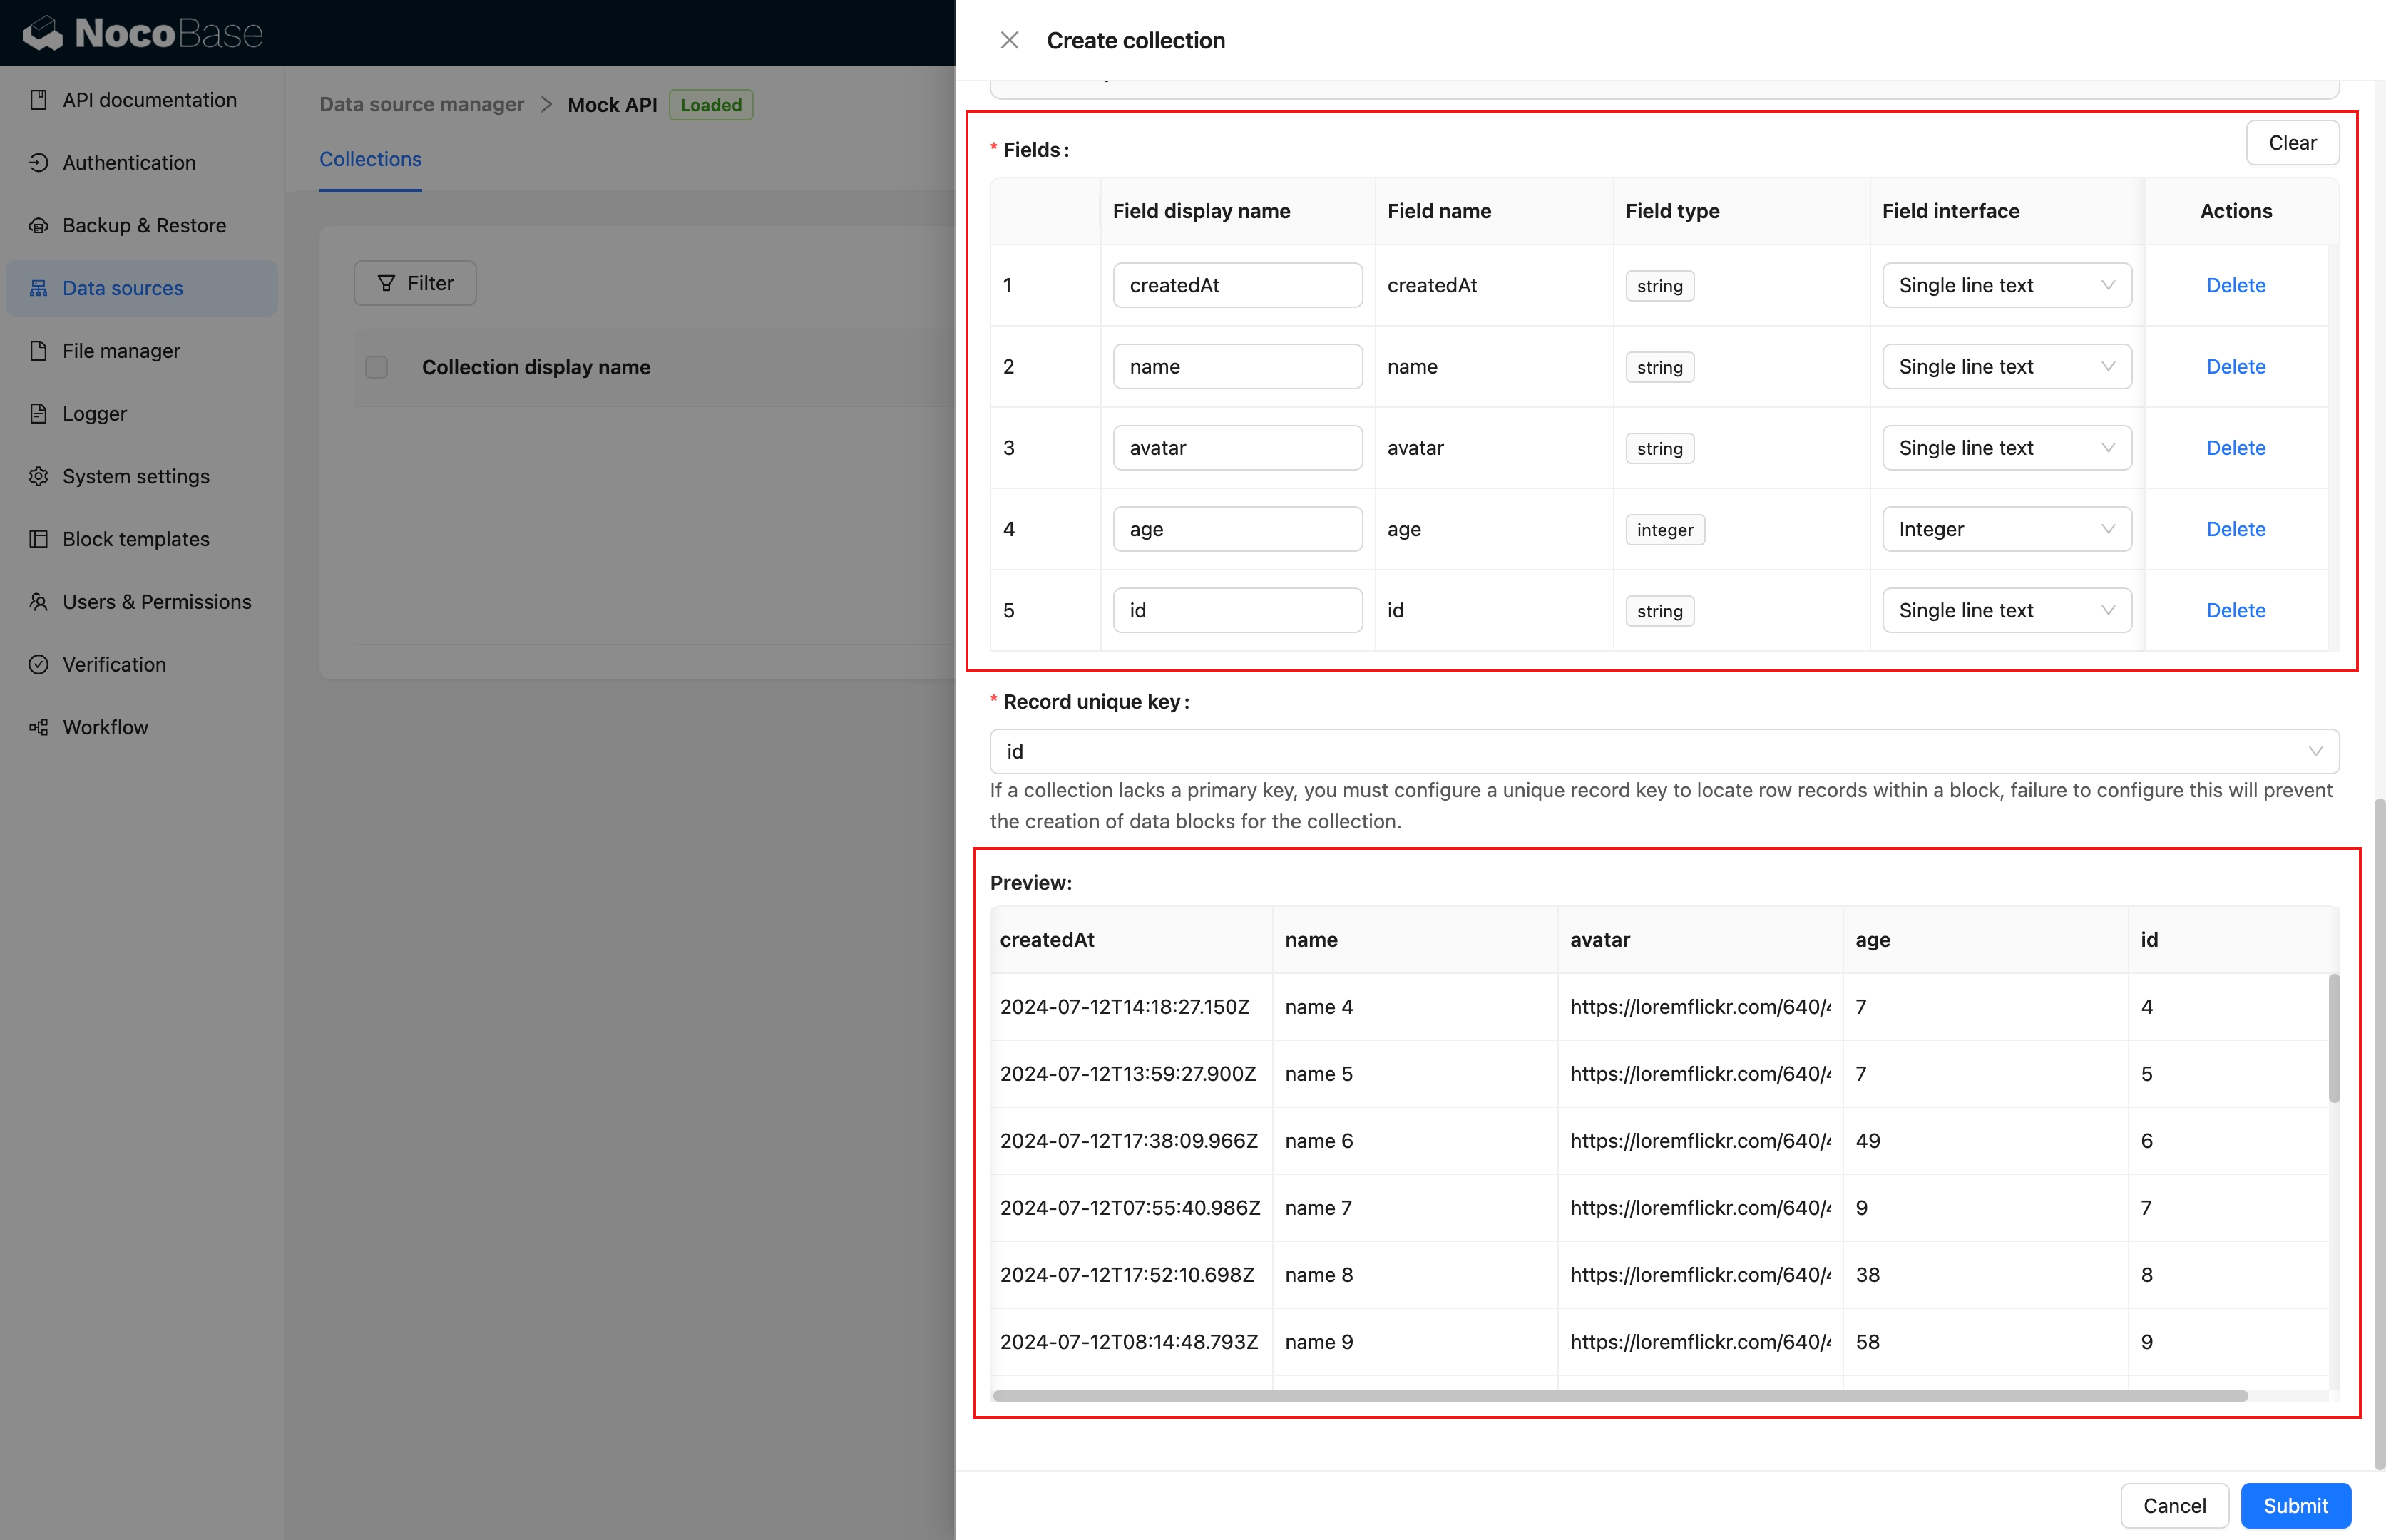Delete the avatar field row
This screenshot has height=1540, width=2386.
click(x=2235, y=448)
